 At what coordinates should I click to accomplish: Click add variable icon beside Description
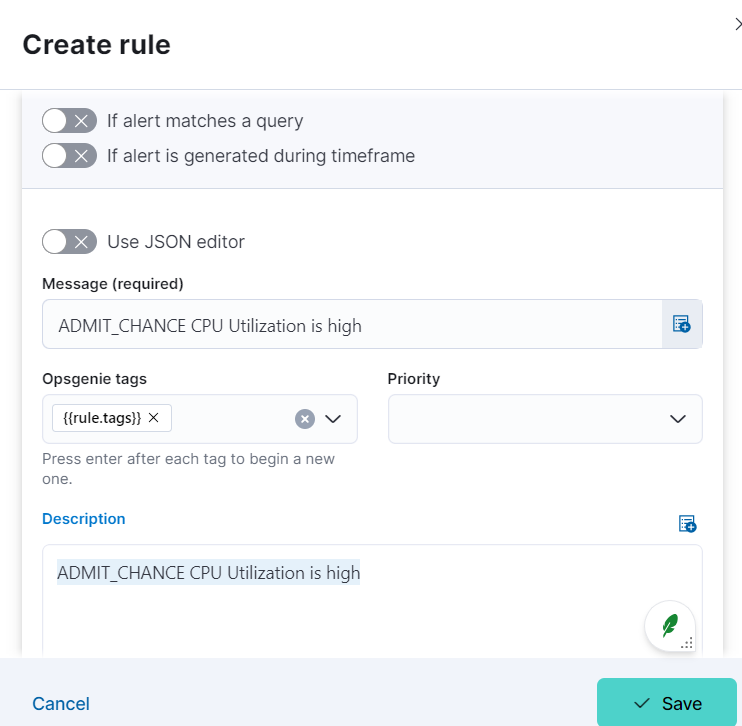coord(687,523)
